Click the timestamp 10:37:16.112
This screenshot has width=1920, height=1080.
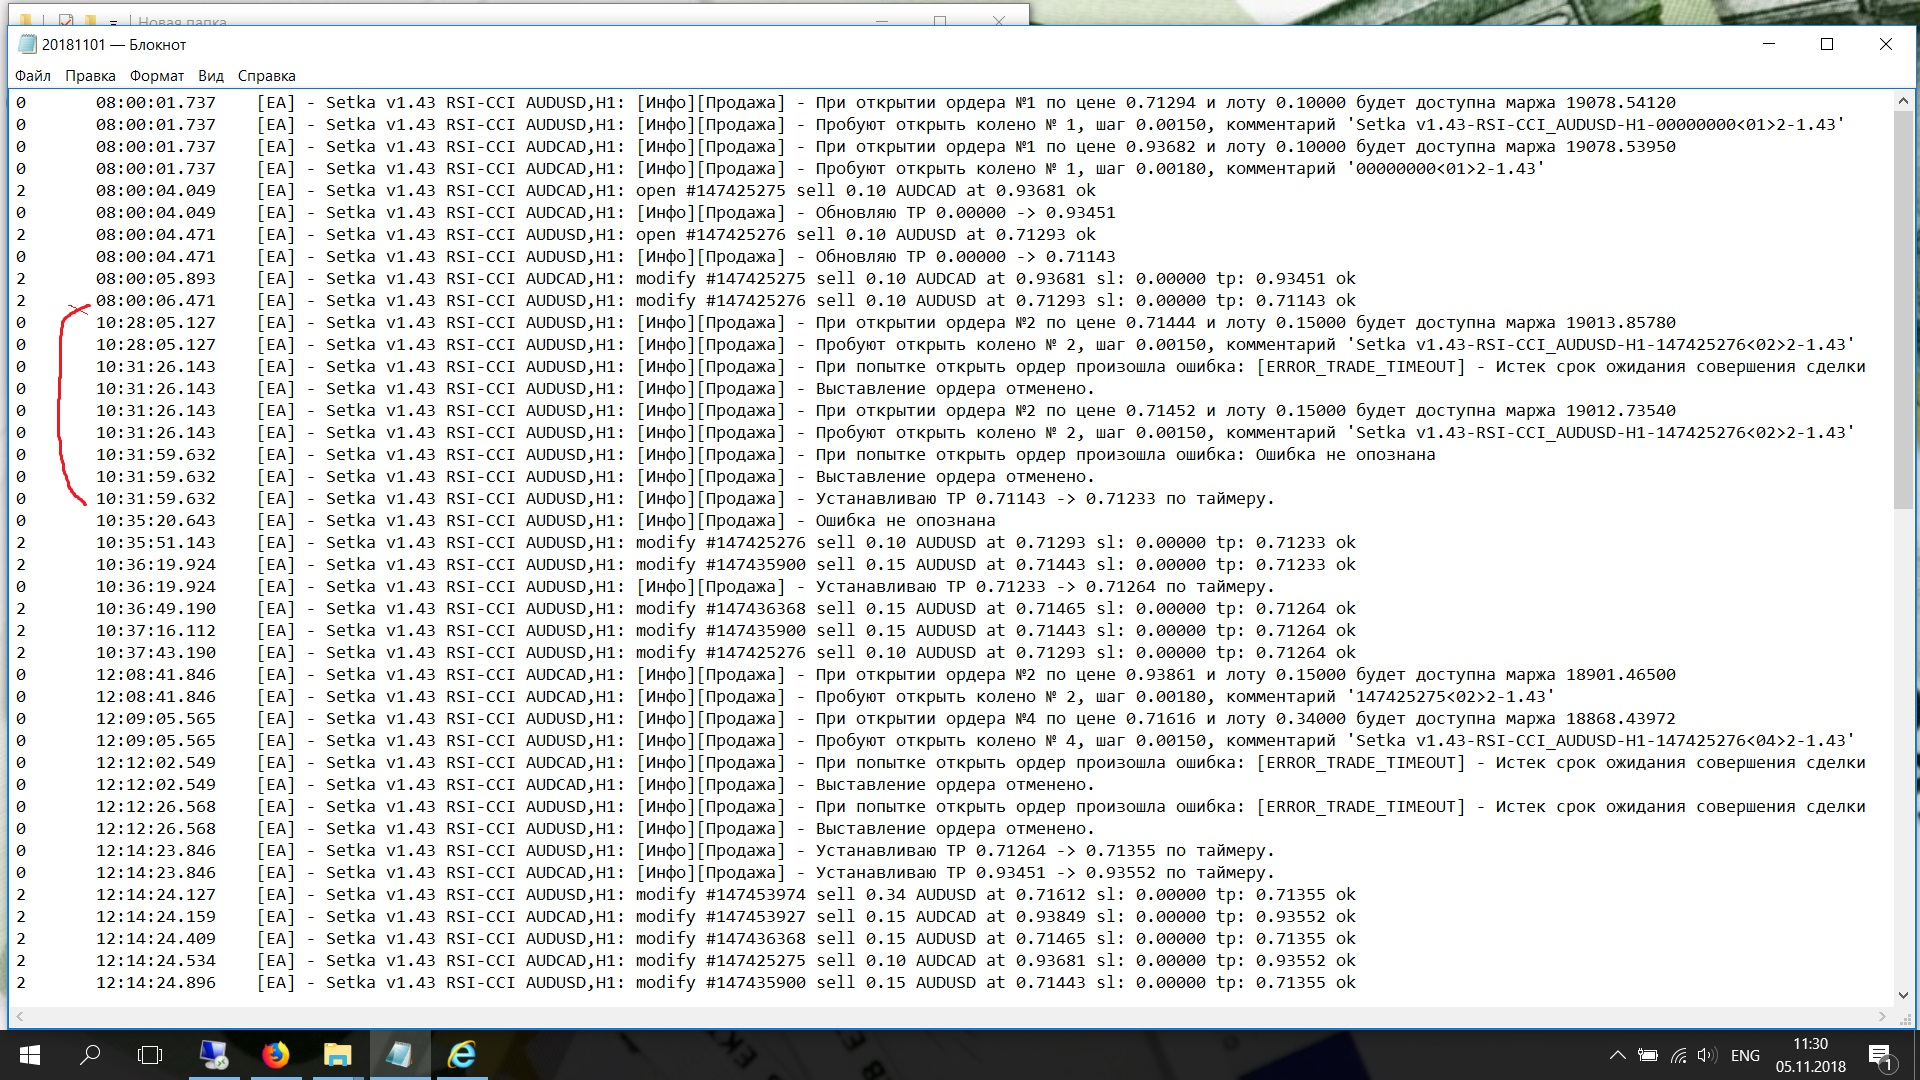pos(156,630)
